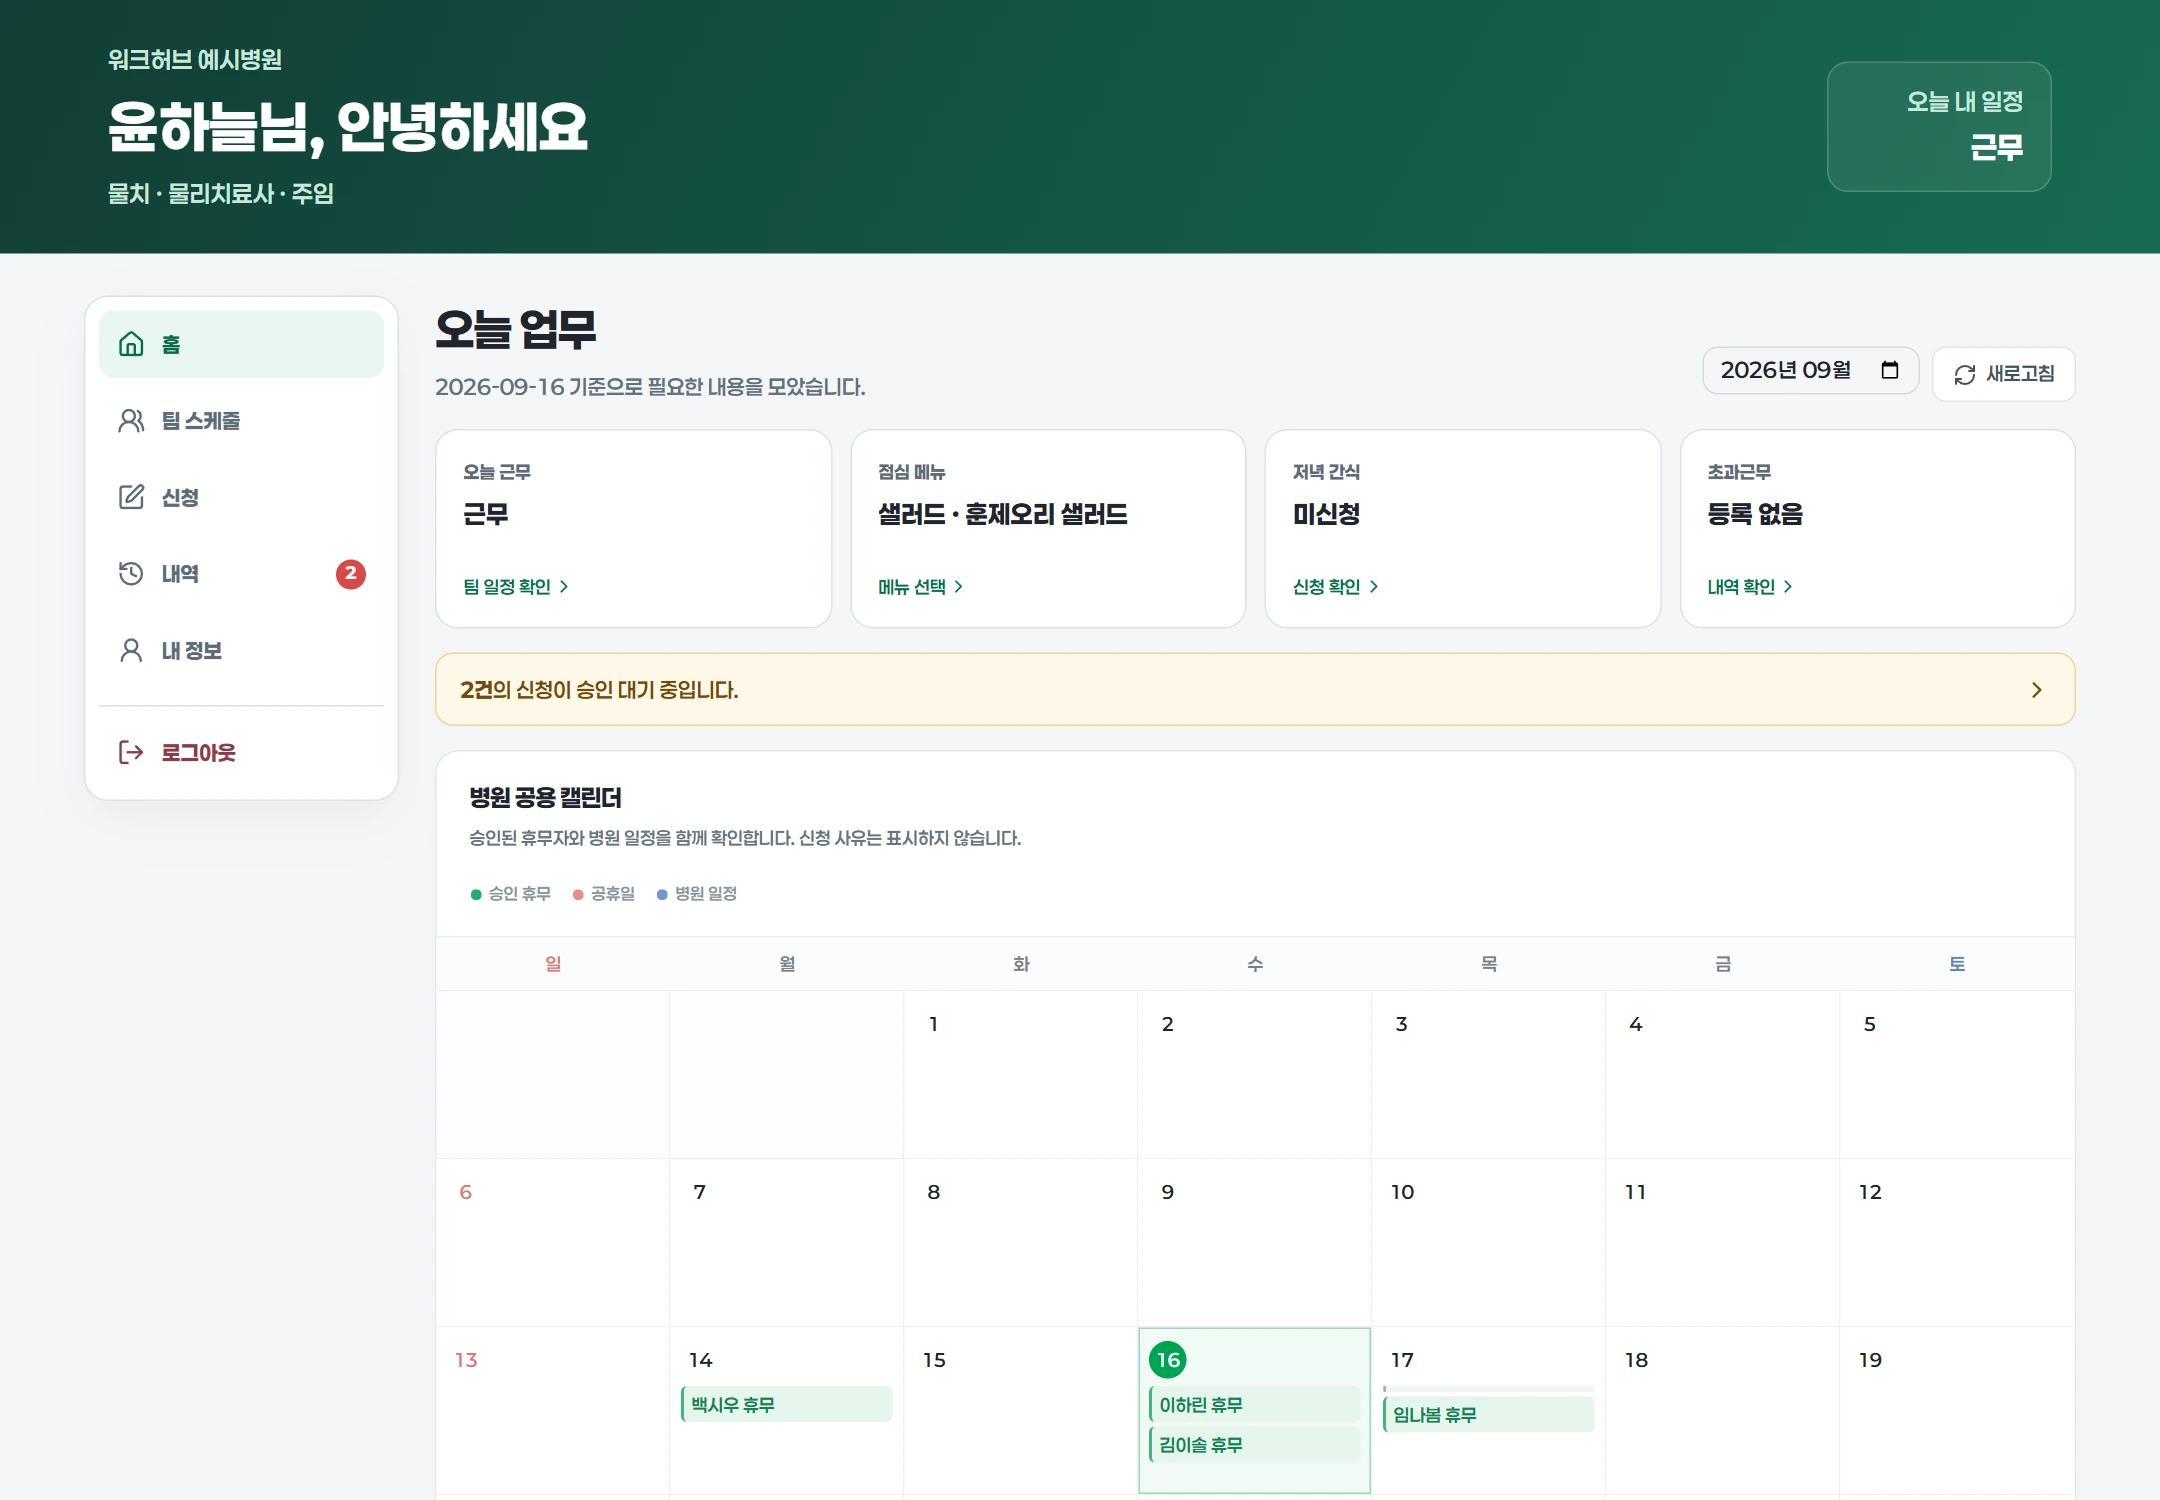The image size is (2160, 1500).
Task: Click the refresh arrows icon next to 새로고침
Action: pos(1964,374)
